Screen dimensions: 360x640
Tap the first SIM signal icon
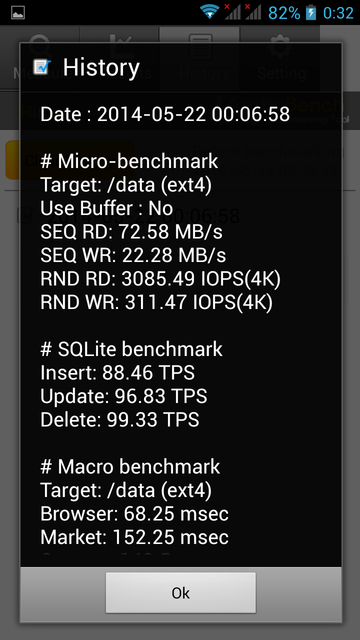[232, 12]
